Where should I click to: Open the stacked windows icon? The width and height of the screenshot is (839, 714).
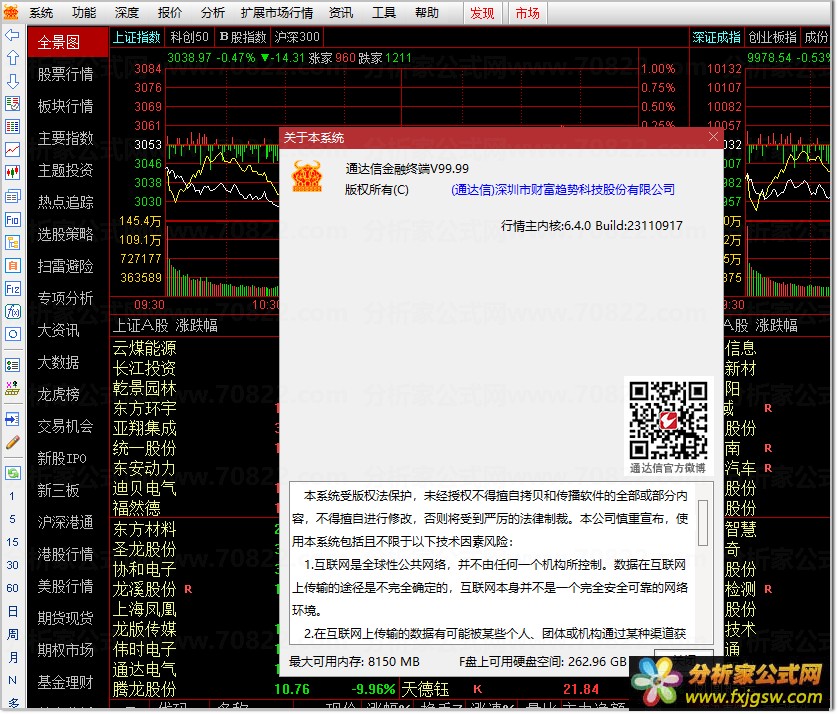12,196
